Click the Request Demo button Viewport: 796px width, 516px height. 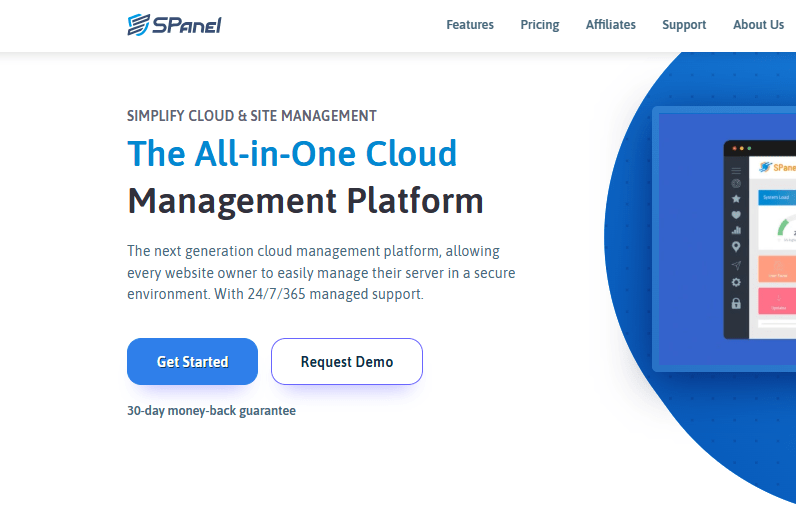pyautogui.click(x=347, y=362)
